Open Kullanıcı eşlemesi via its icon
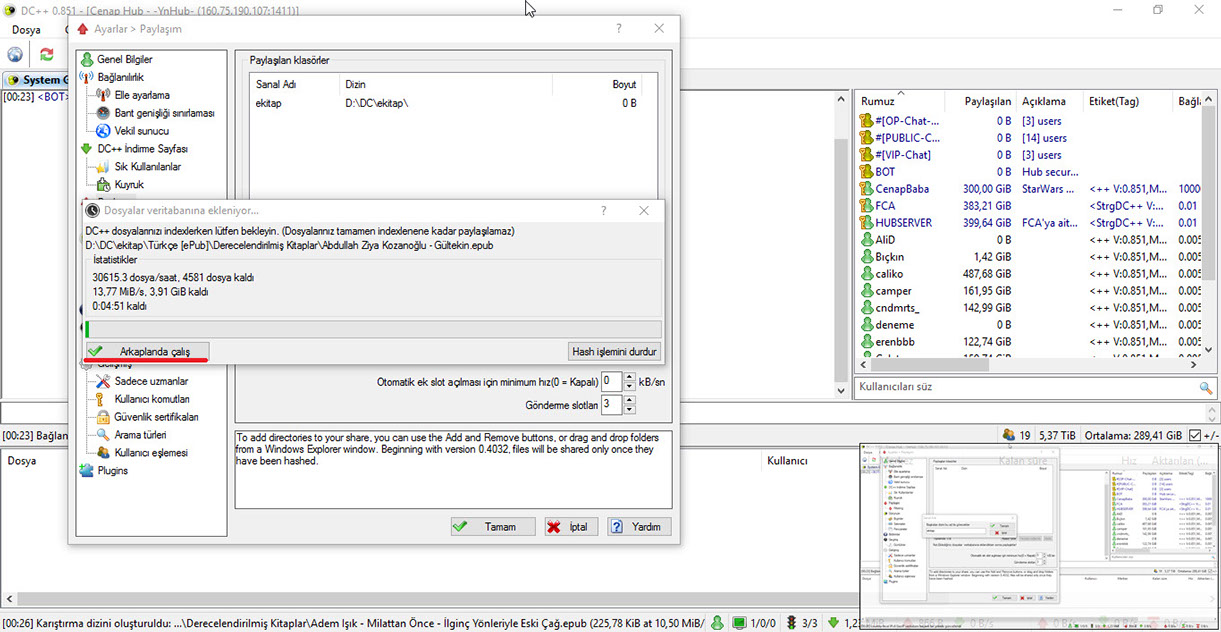Viewport: 1221px width, 632px height. pyautogui.click(x=103, y=453)
